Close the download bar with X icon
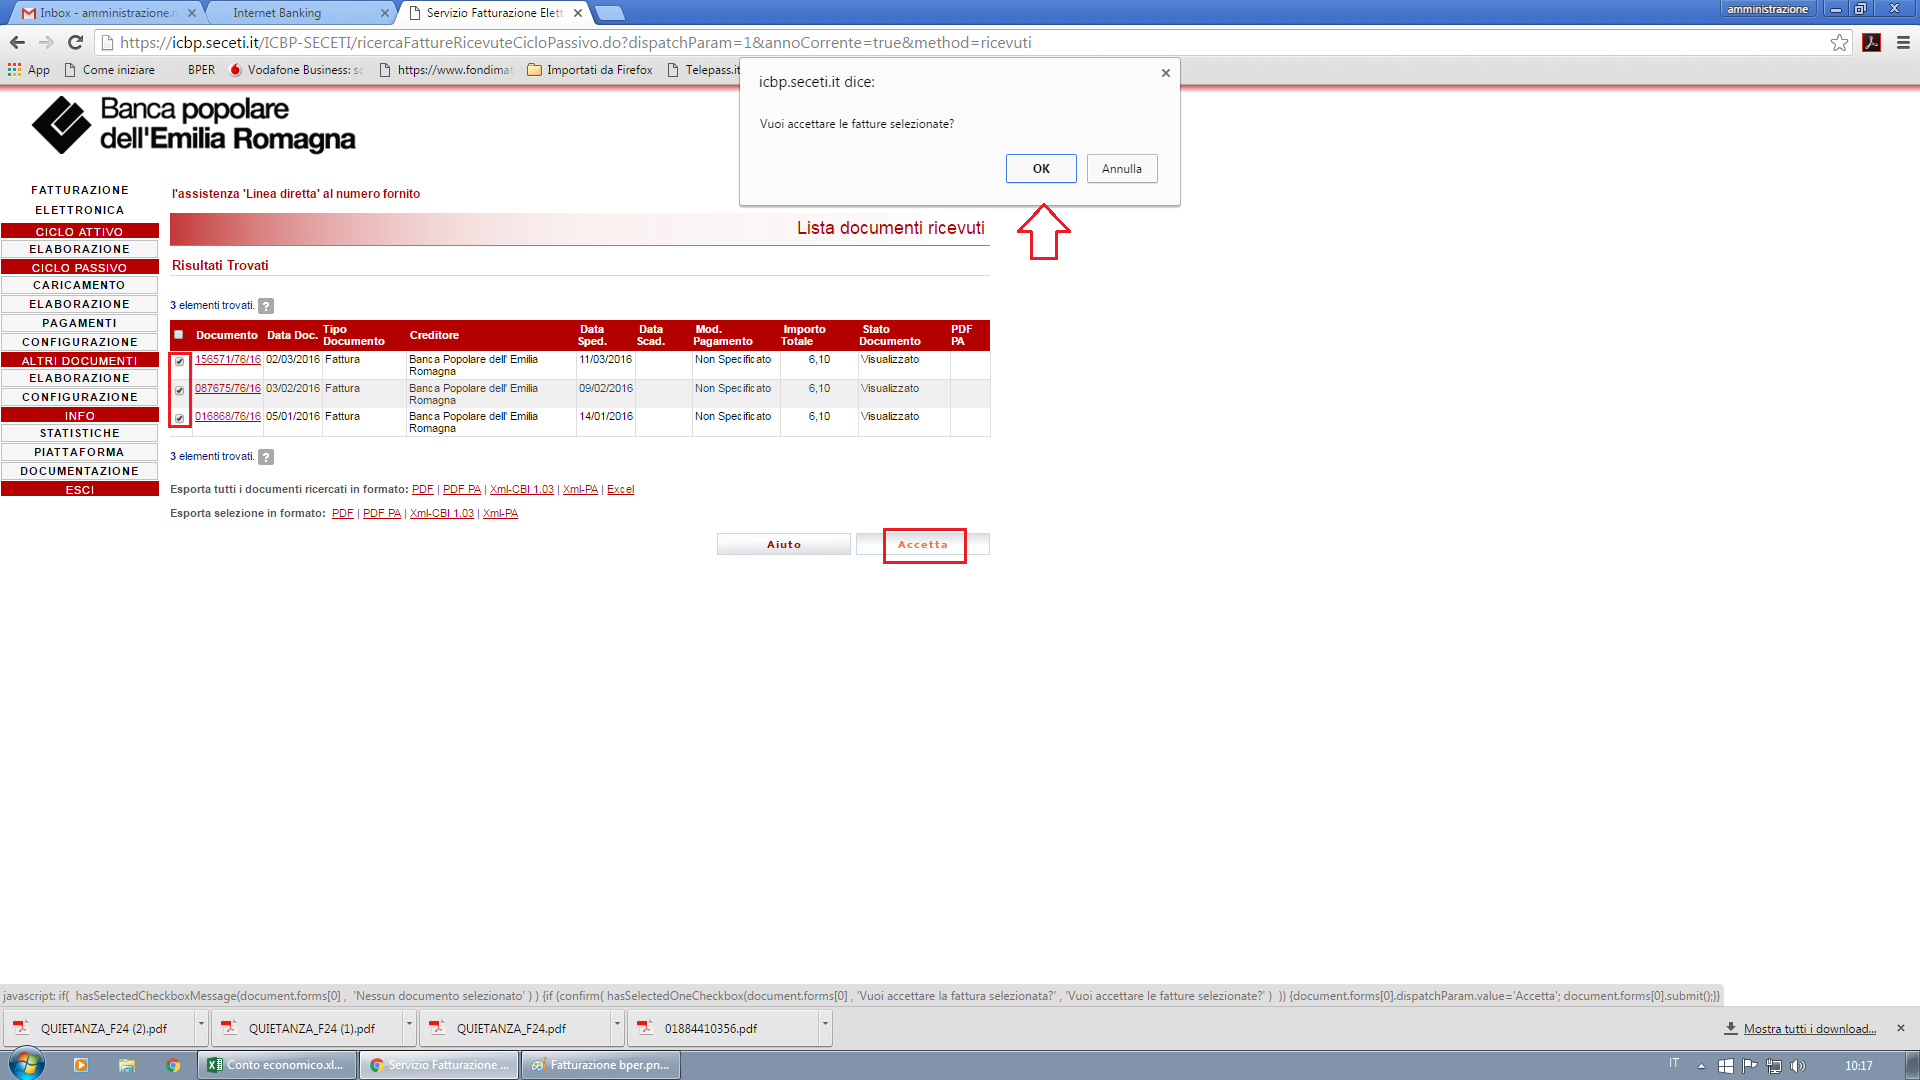 pos(1901,1028)
